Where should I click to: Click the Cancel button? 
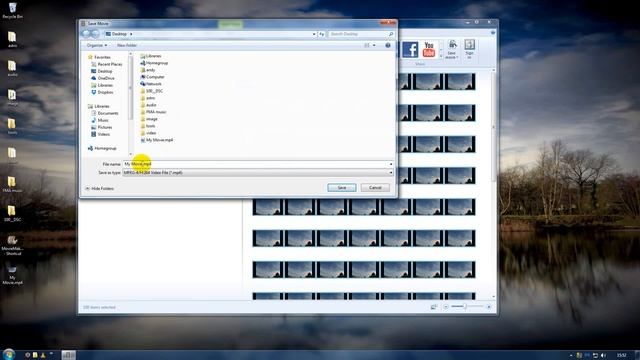click(375, 188)
